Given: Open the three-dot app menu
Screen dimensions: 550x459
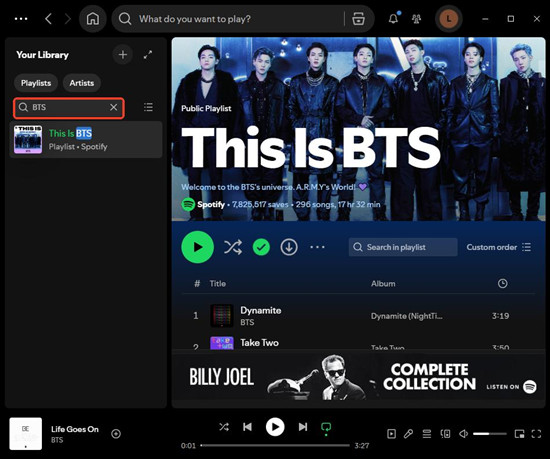Looking at the screenshot, I should [x=21, y=19].
